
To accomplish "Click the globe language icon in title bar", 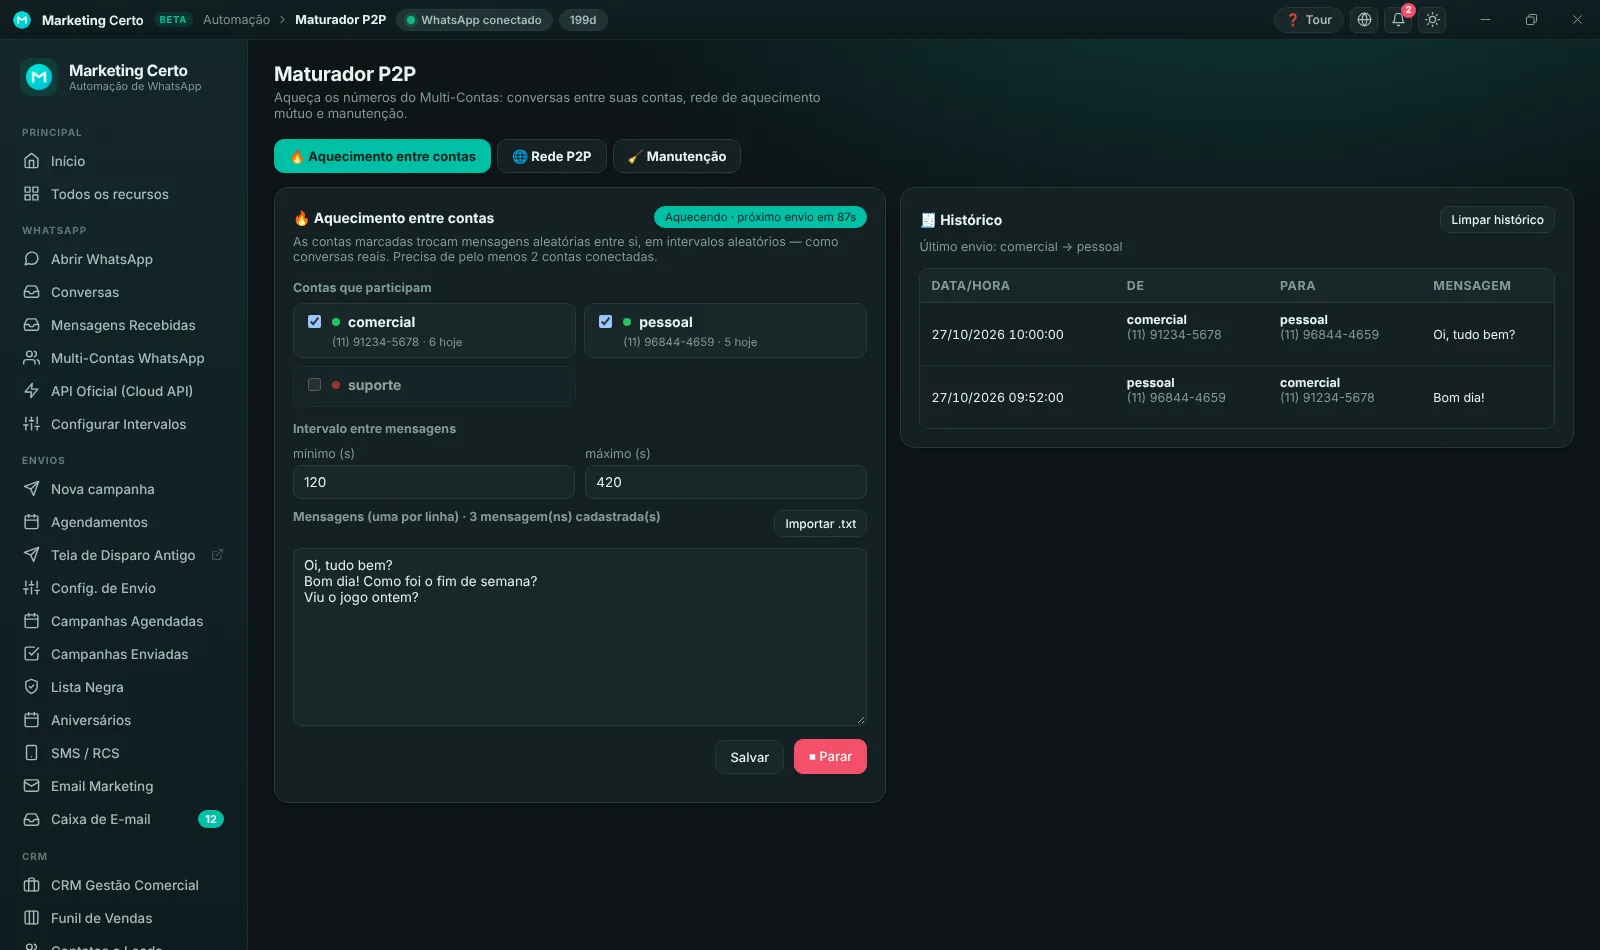I will [1365, 20].
